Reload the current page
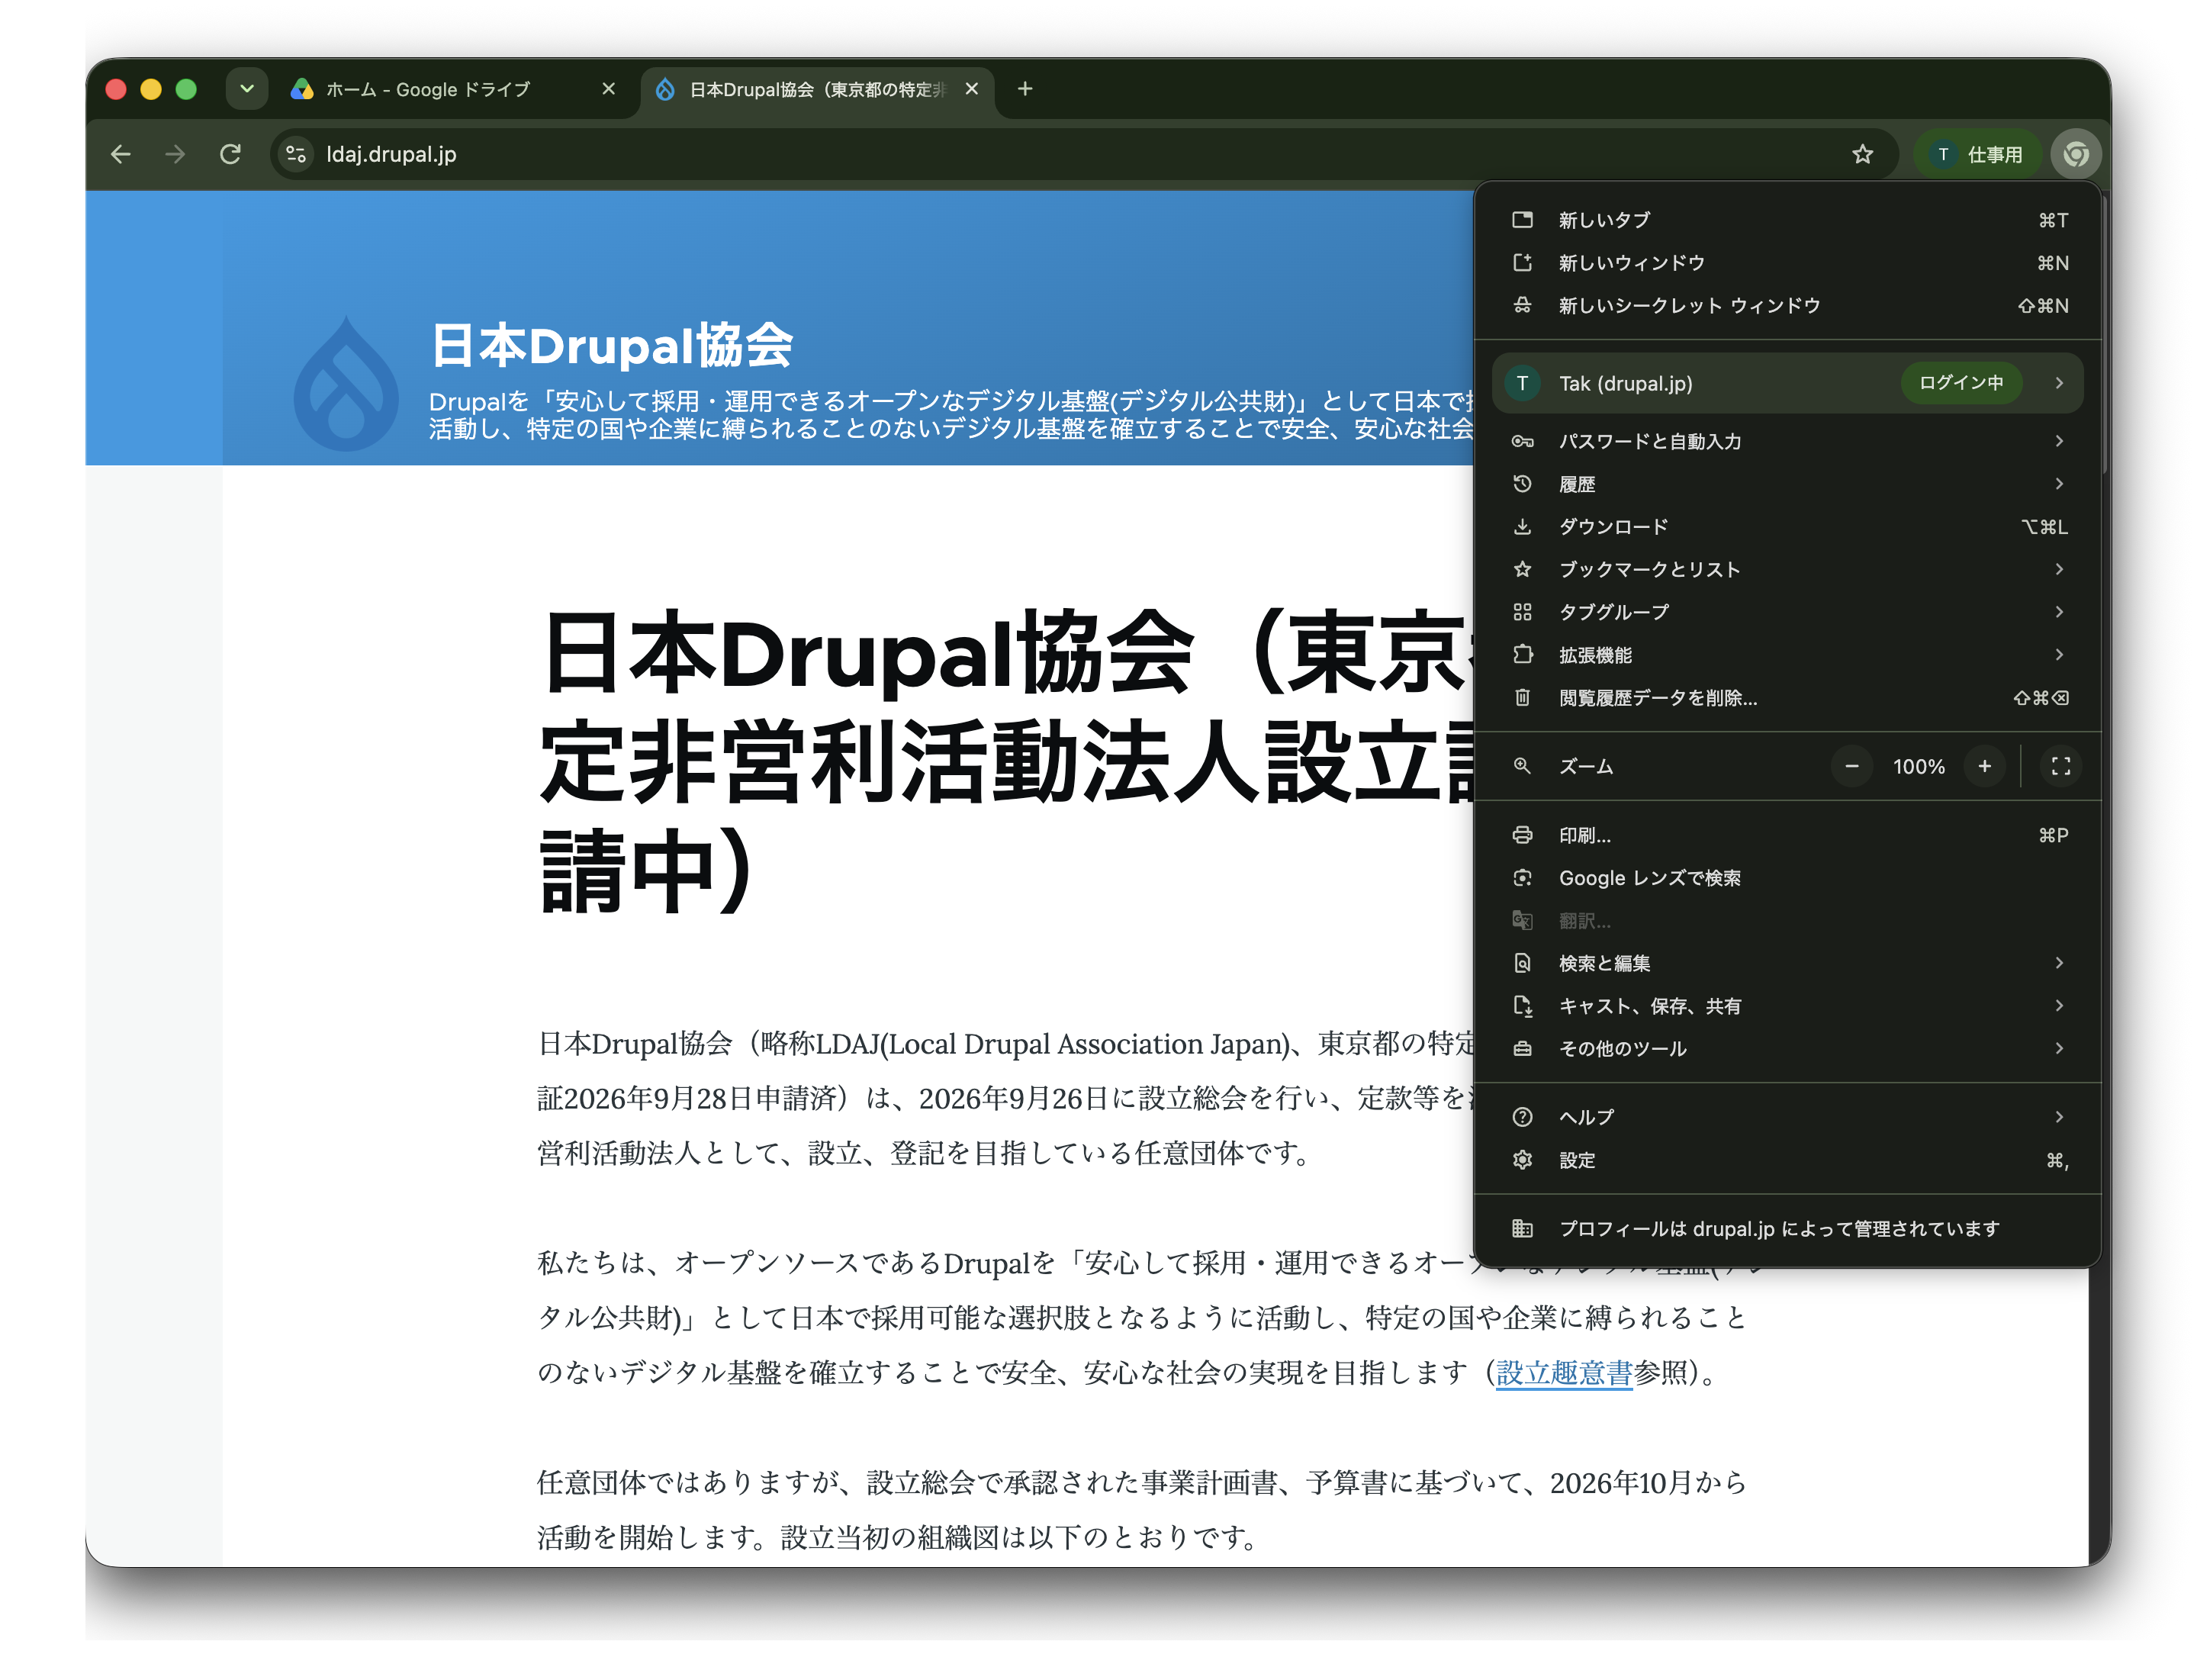 (230, 154)
